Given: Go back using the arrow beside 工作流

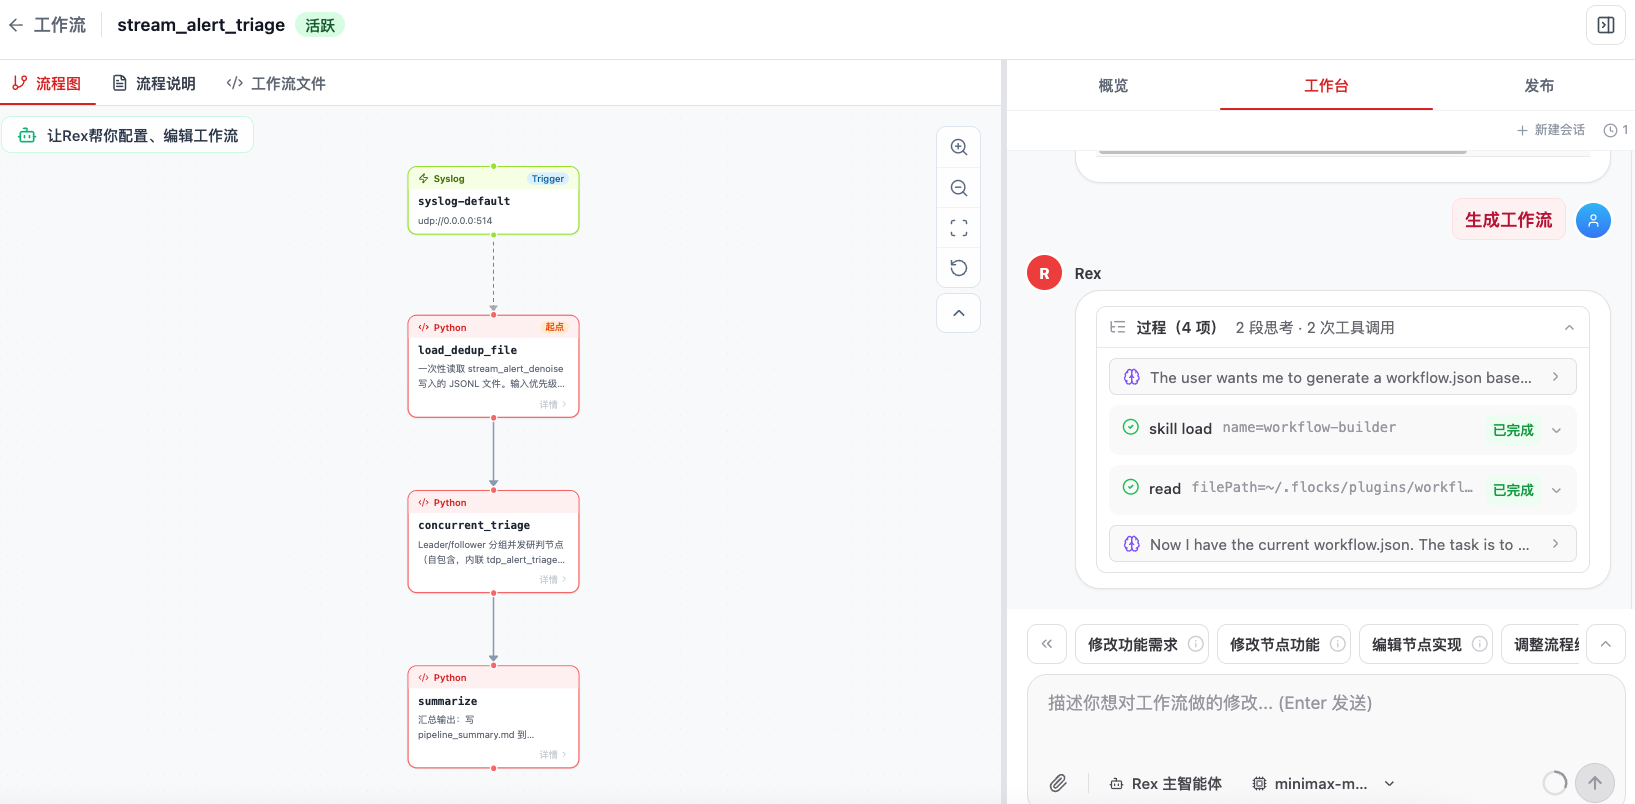Looking at the screenshot, I should click(x=16, y=25).
